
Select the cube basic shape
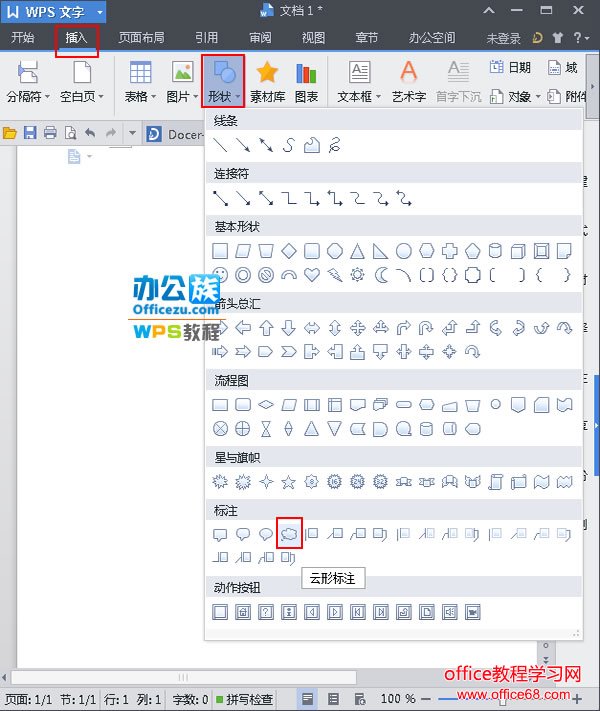(x=518, y=251)
